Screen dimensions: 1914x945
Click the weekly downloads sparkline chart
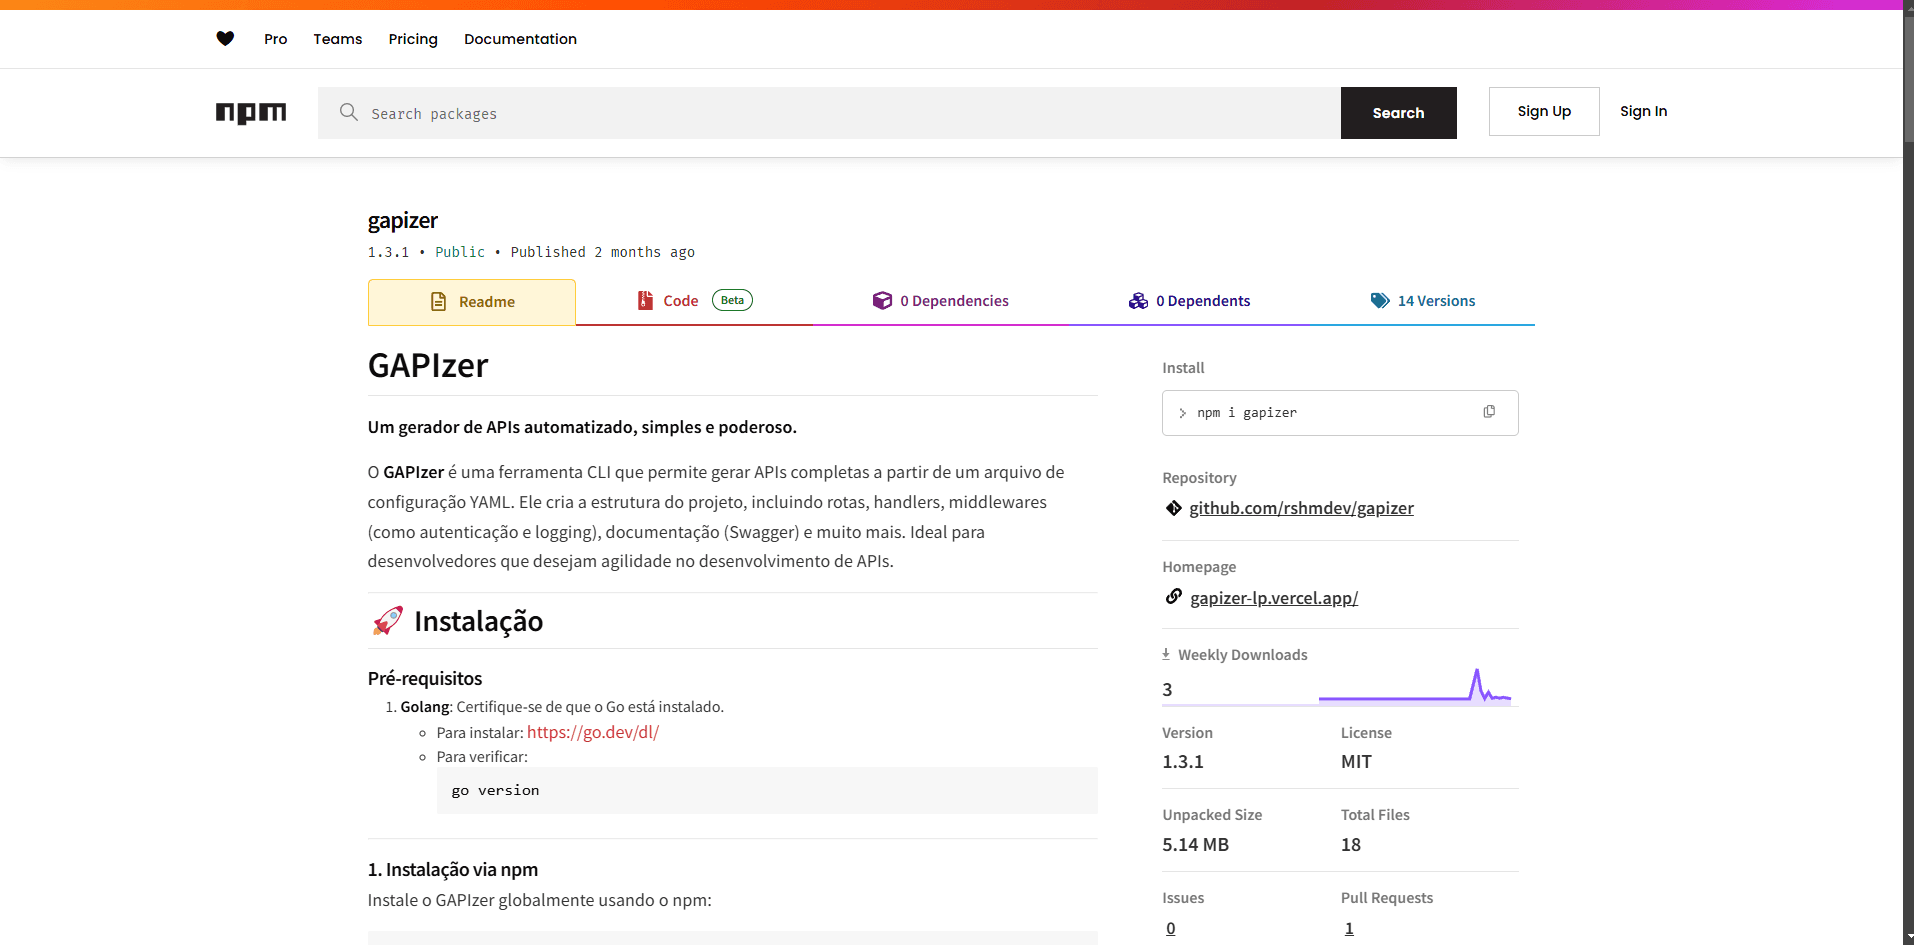(1414, 687)
